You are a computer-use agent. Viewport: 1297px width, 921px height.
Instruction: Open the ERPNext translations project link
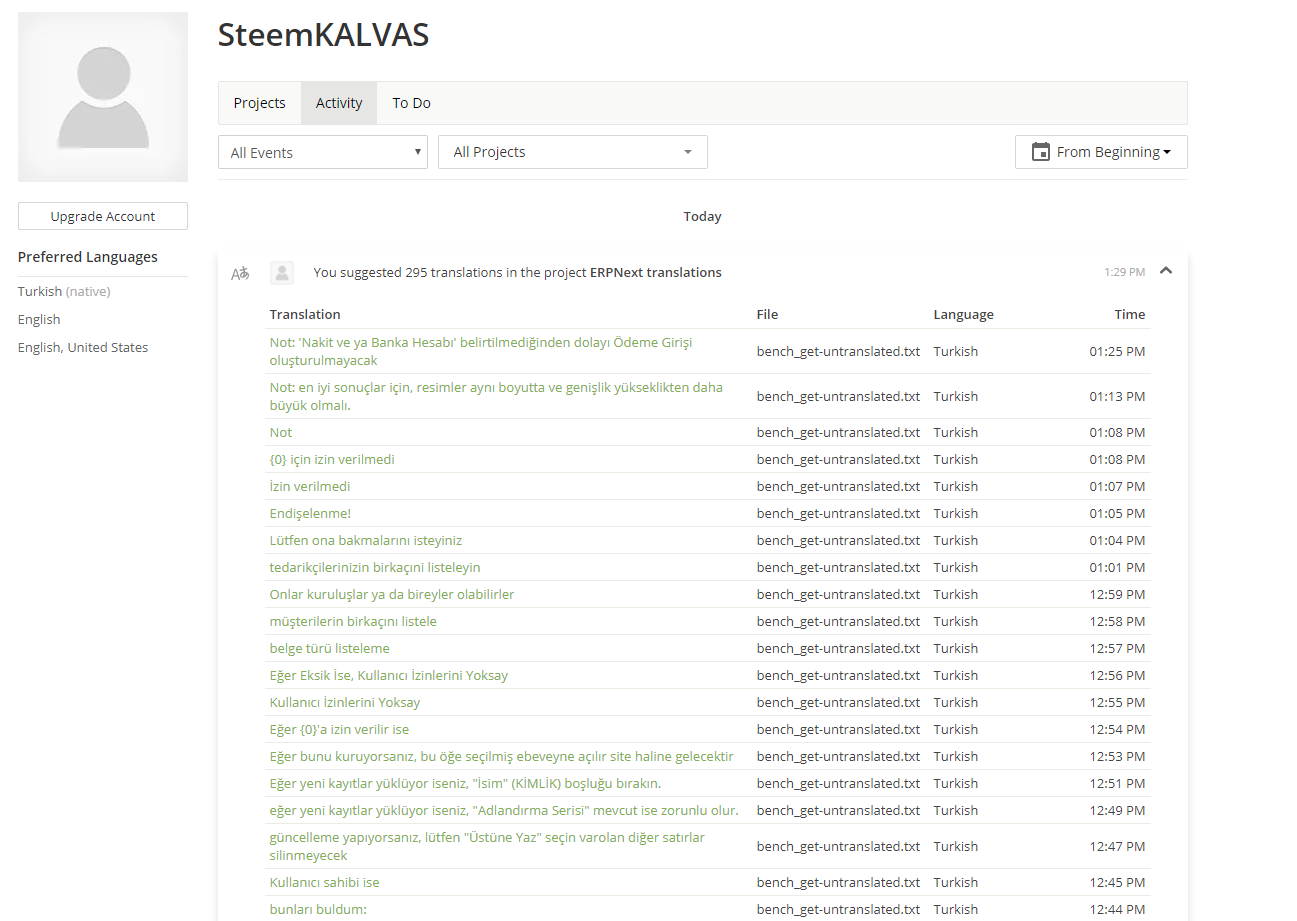coord(656,272)
